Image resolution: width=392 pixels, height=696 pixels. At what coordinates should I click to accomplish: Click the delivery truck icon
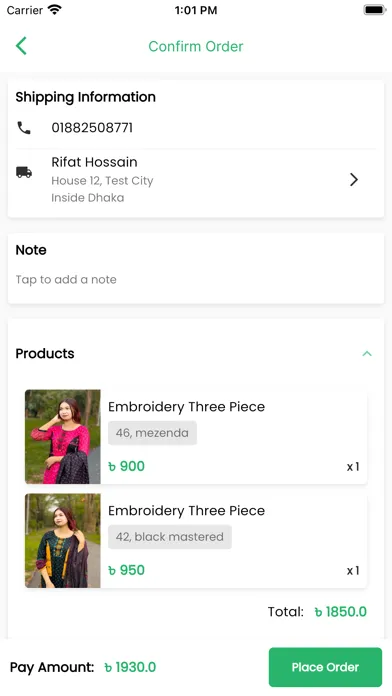pyautogui.click(x=24, y=172)
